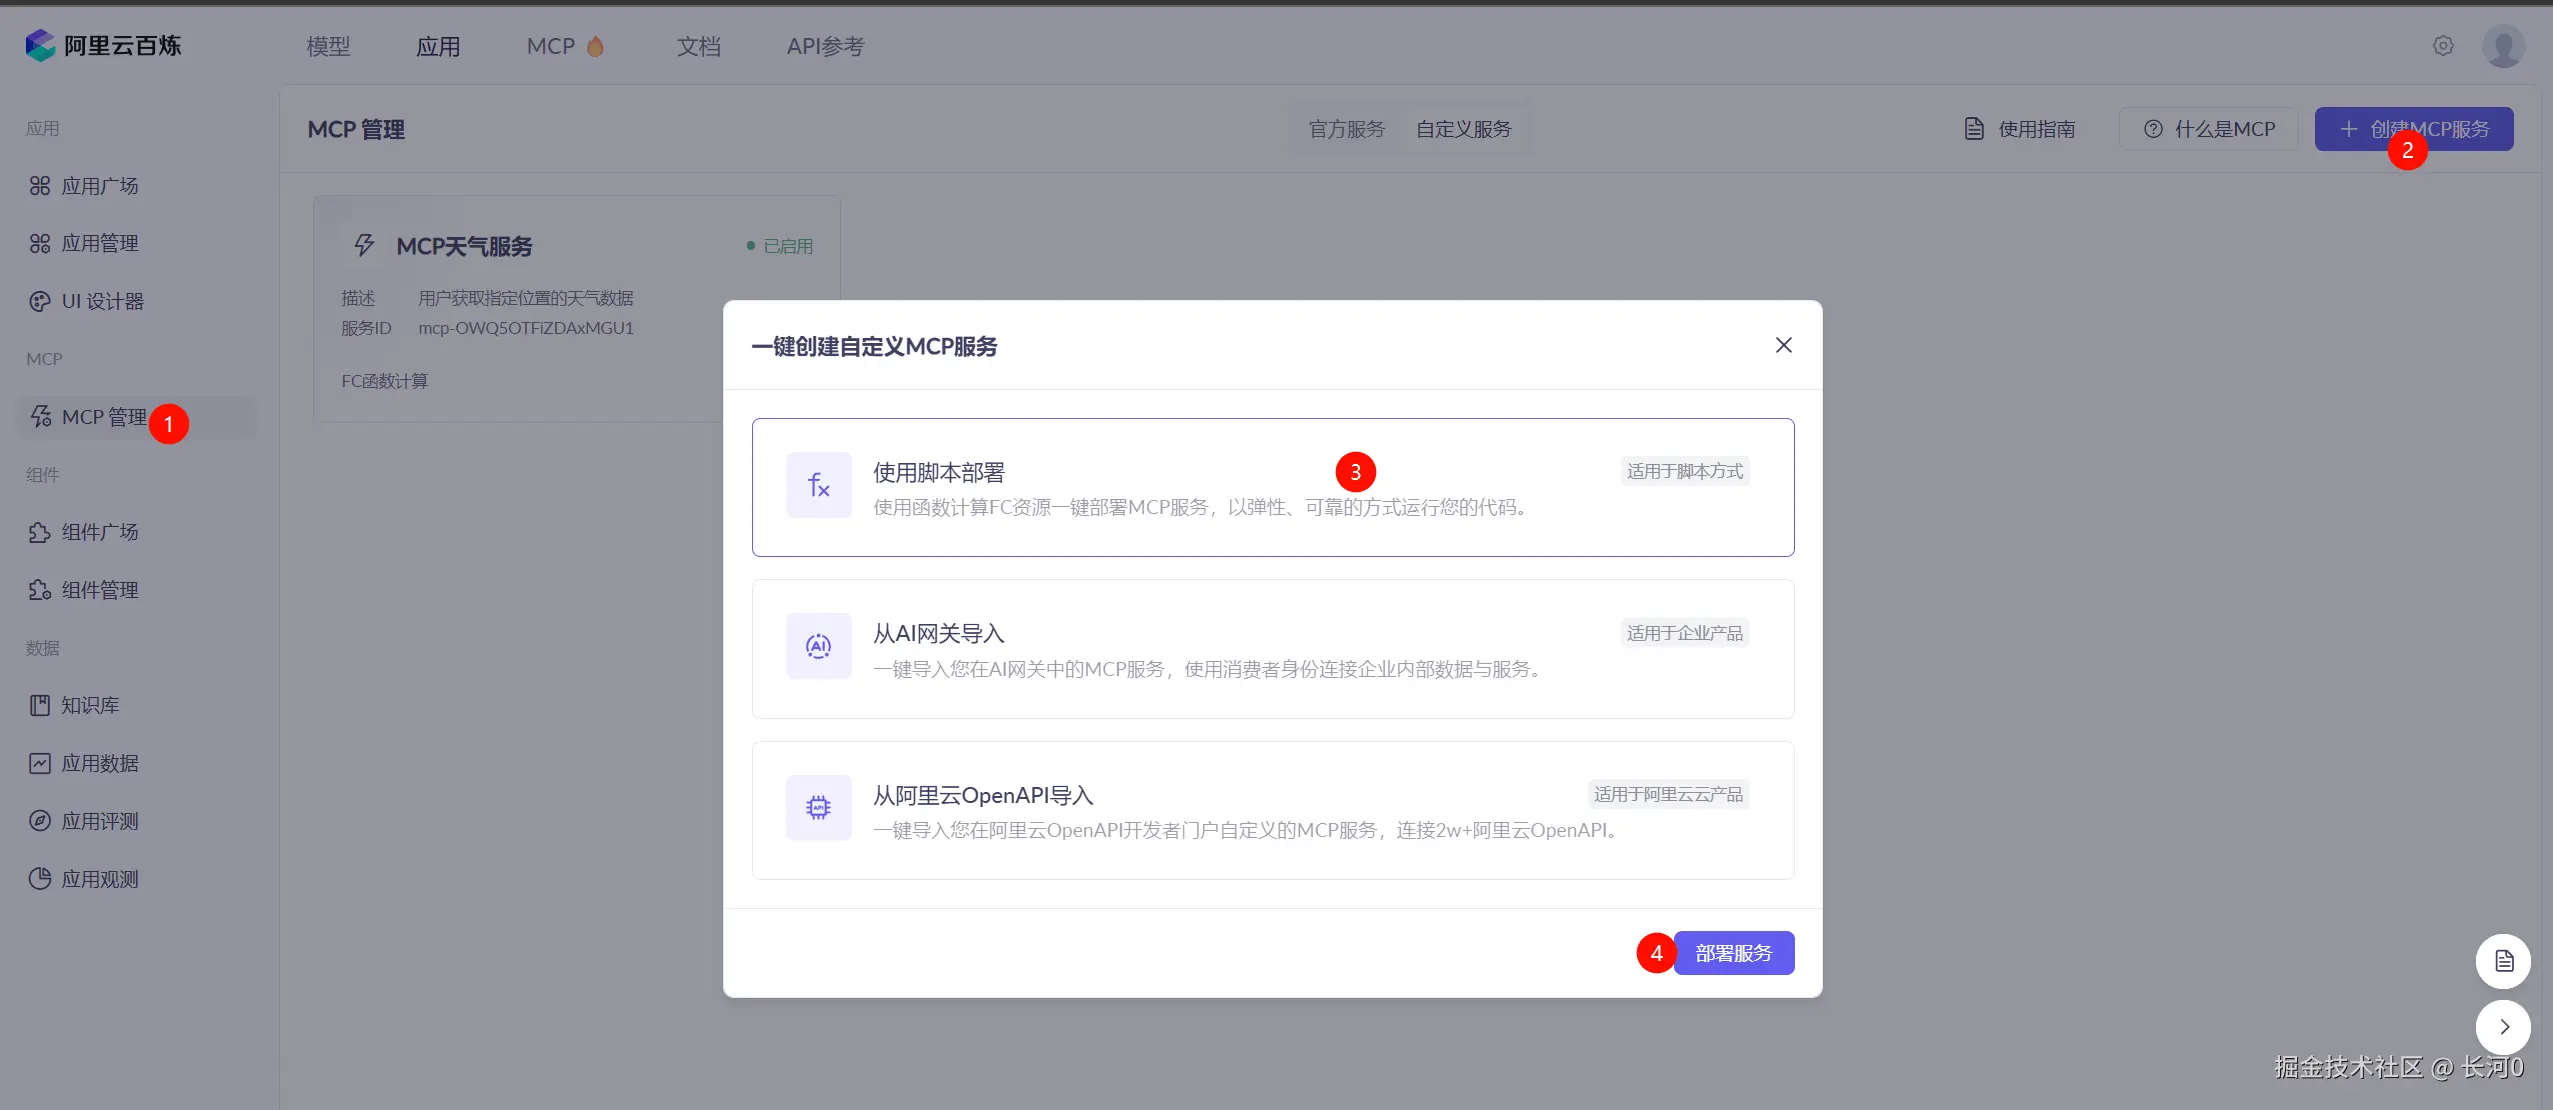Click the fx script deployment icon

(818, 485)
